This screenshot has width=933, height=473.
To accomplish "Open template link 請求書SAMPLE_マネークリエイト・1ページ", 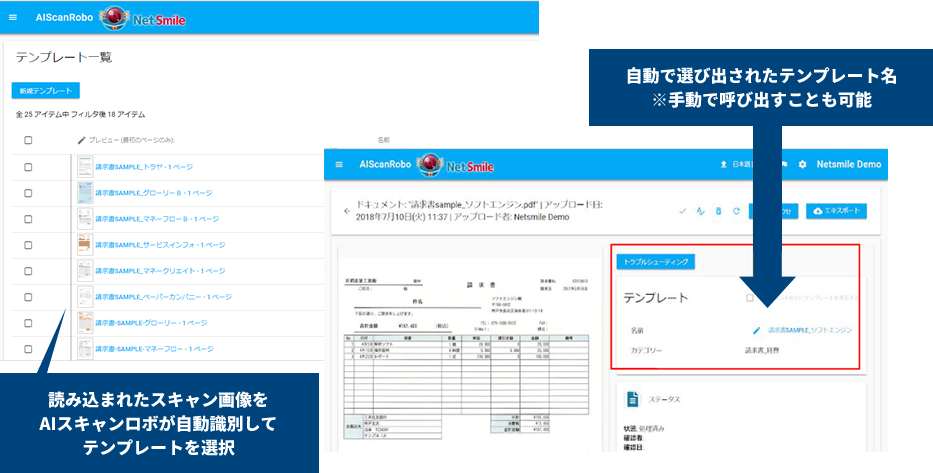I will pos(160,271).
